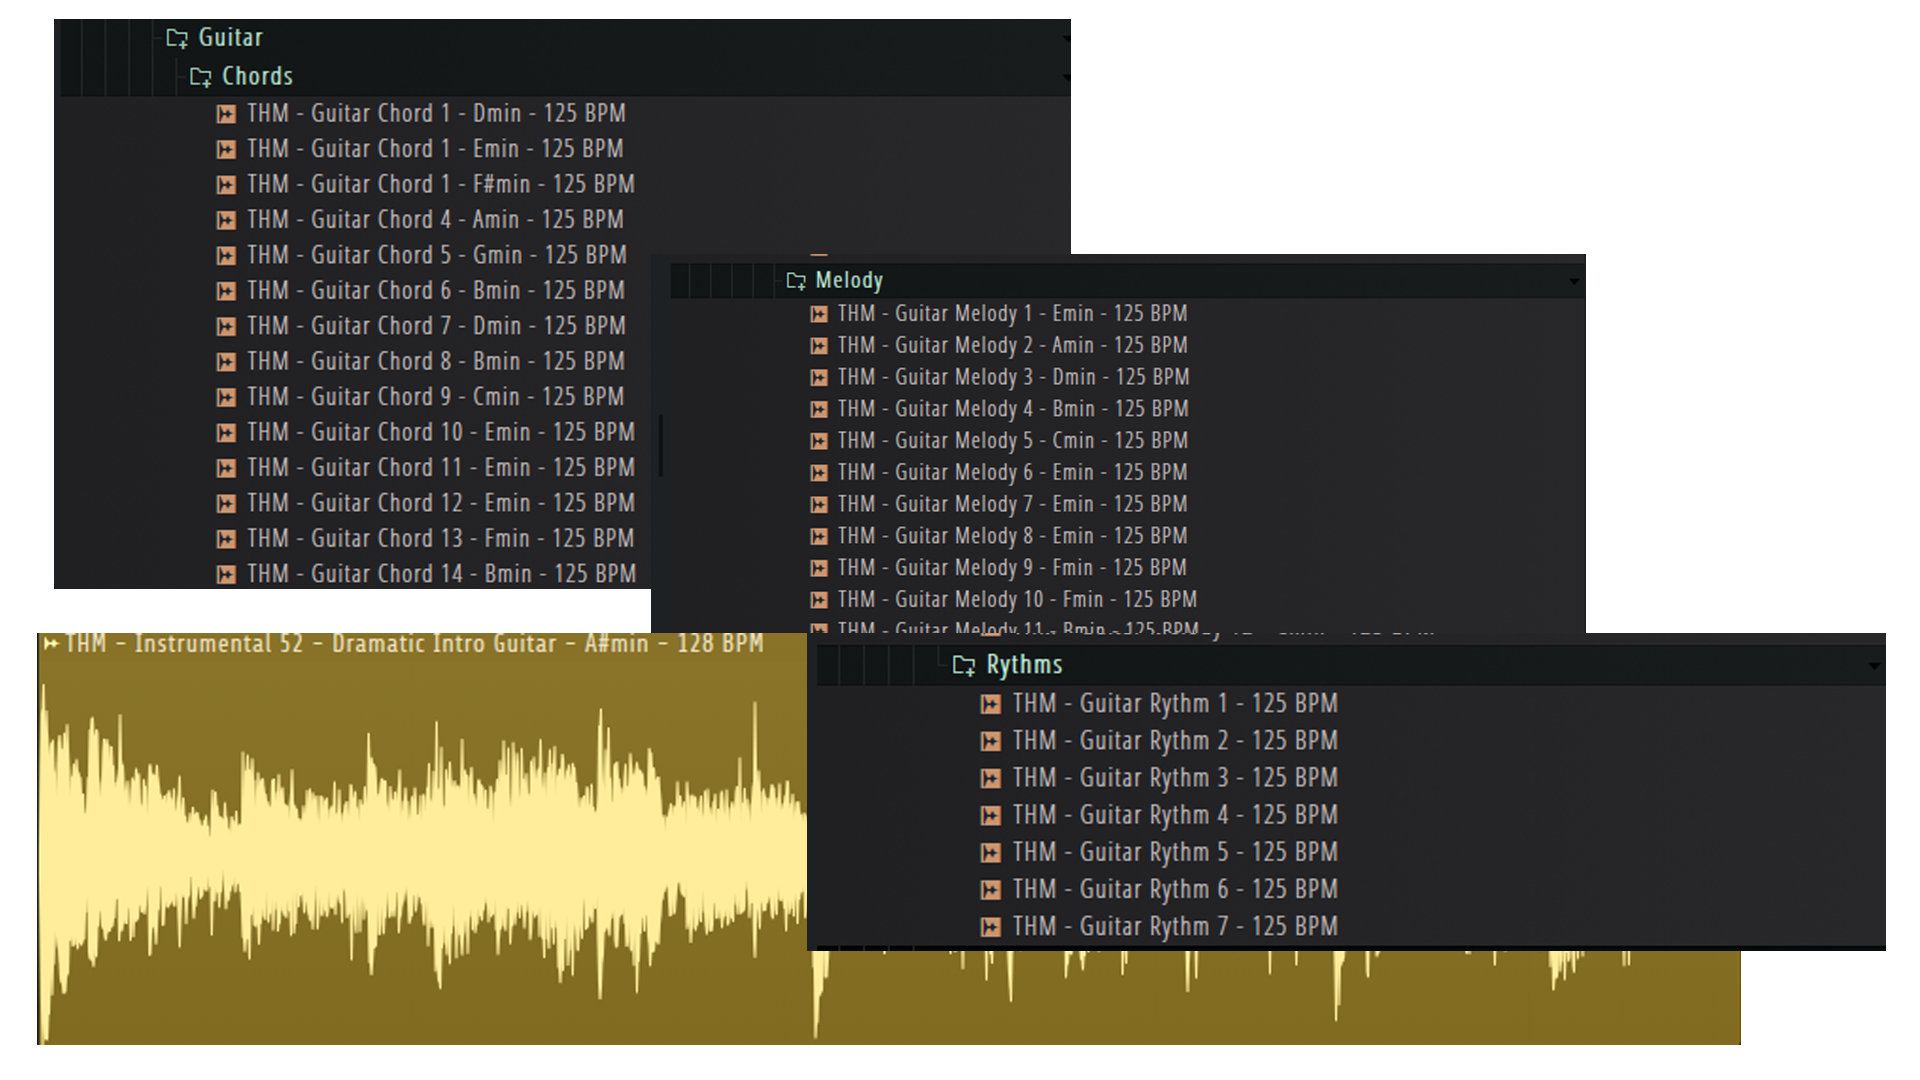Toggle the Rythms folder open icon
This screenshot has width=1920, height=1080.
click(x=964, y=665)
